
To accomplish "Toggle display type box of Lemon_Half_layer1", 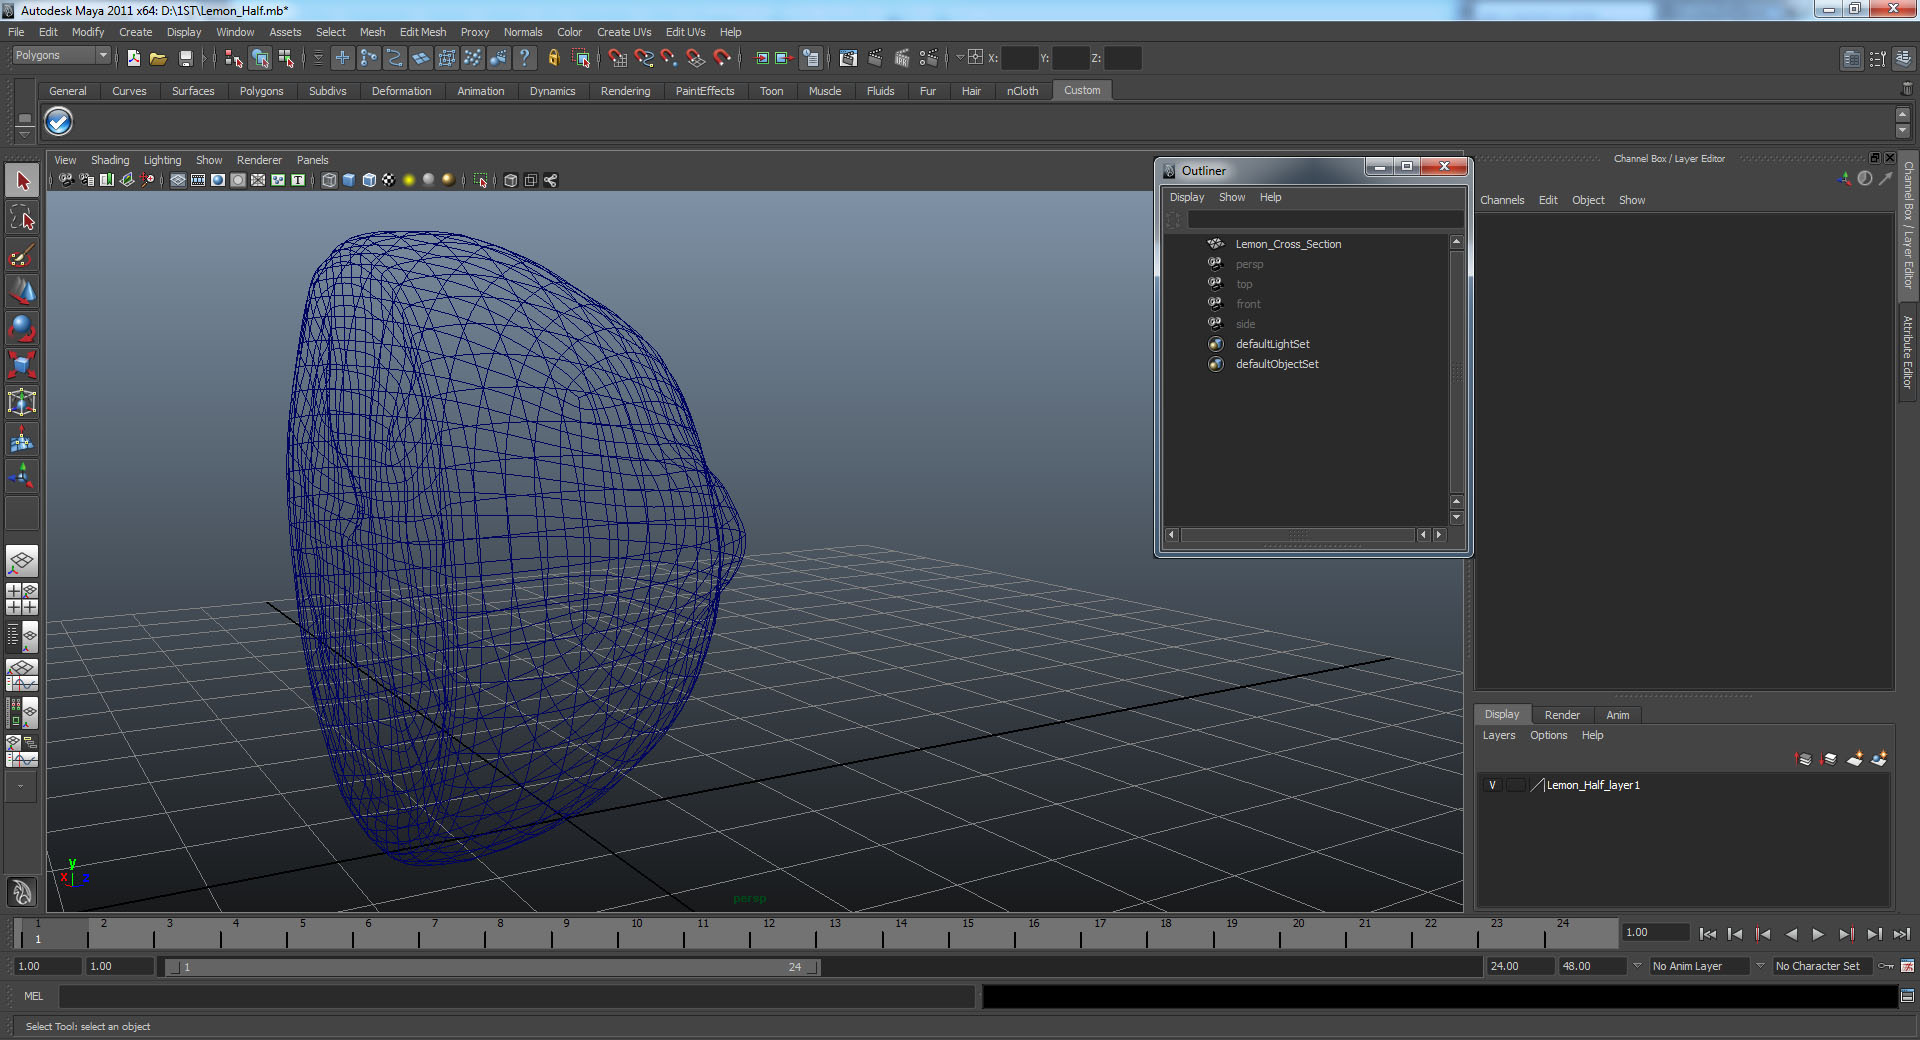I will [x=1515, y=785].
